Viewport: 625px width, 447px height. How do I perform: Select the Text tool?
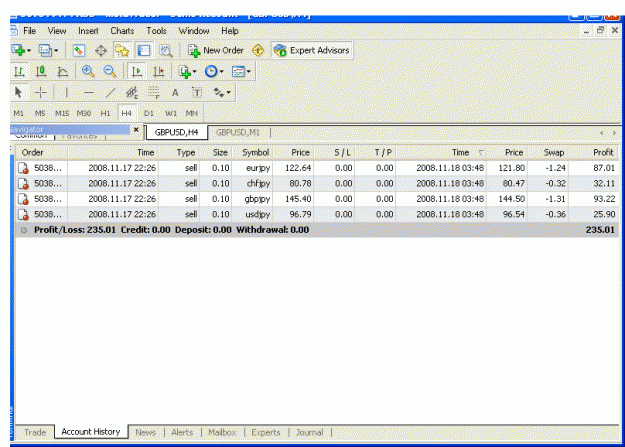coord(175,93)
